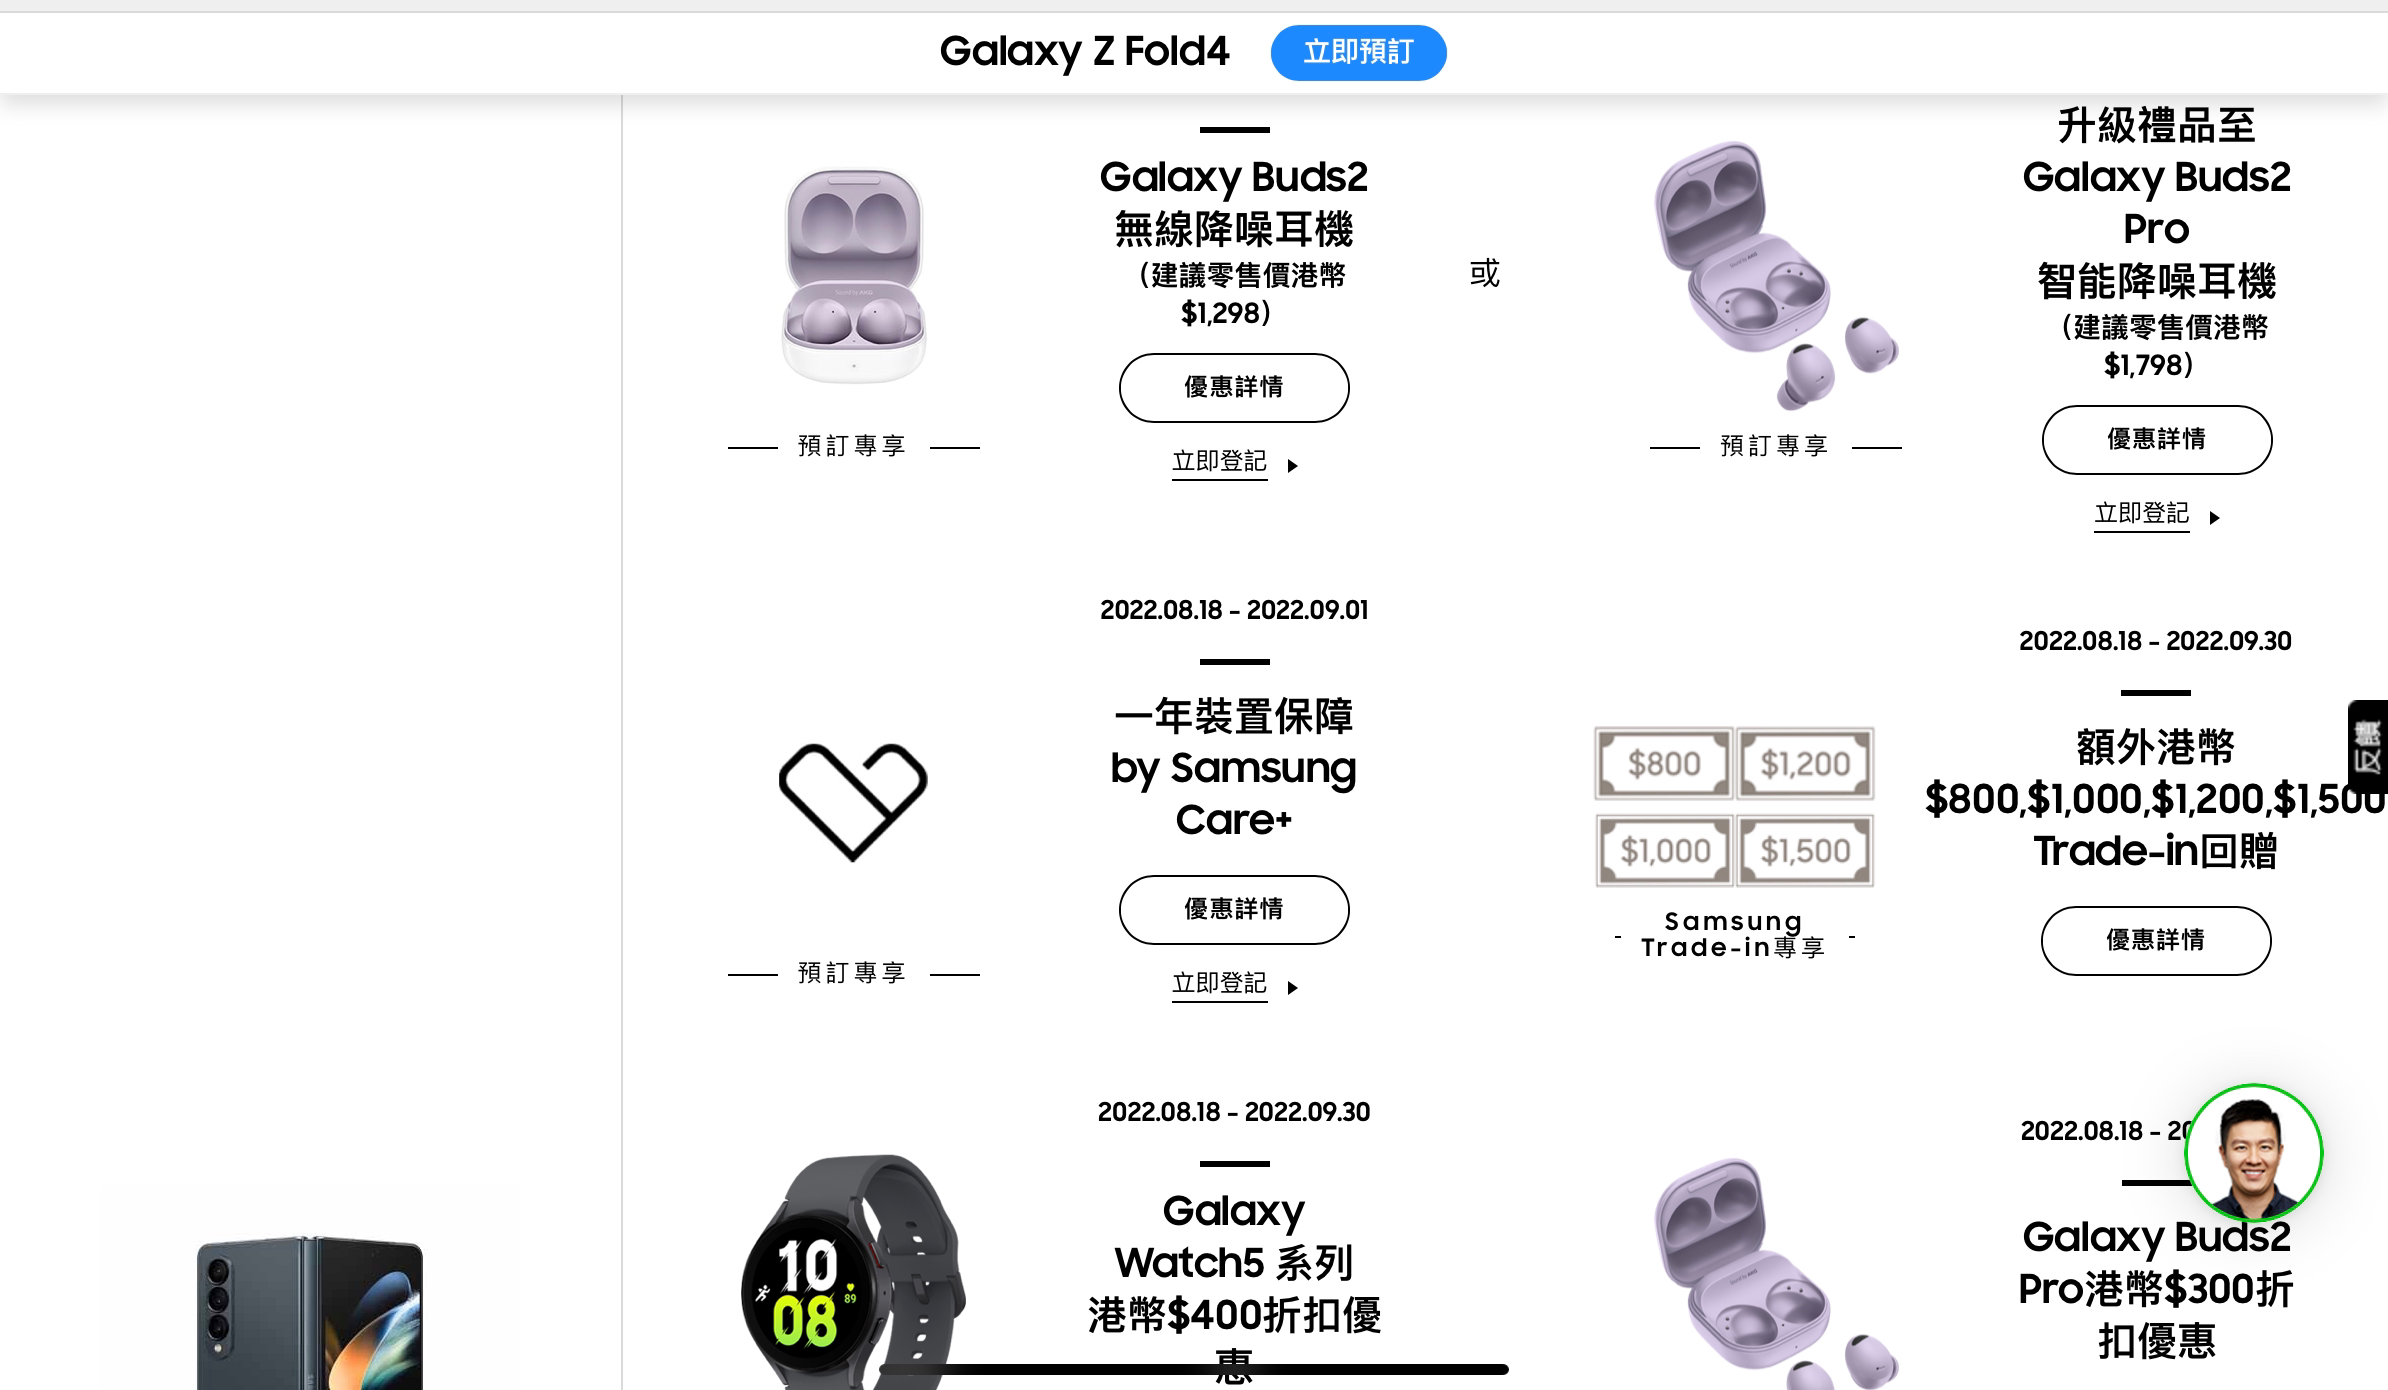The image size is (2388, 1390).
Task: Click the arrow beside Samsung Care+ 立即登記
Action: point(1293,988)
